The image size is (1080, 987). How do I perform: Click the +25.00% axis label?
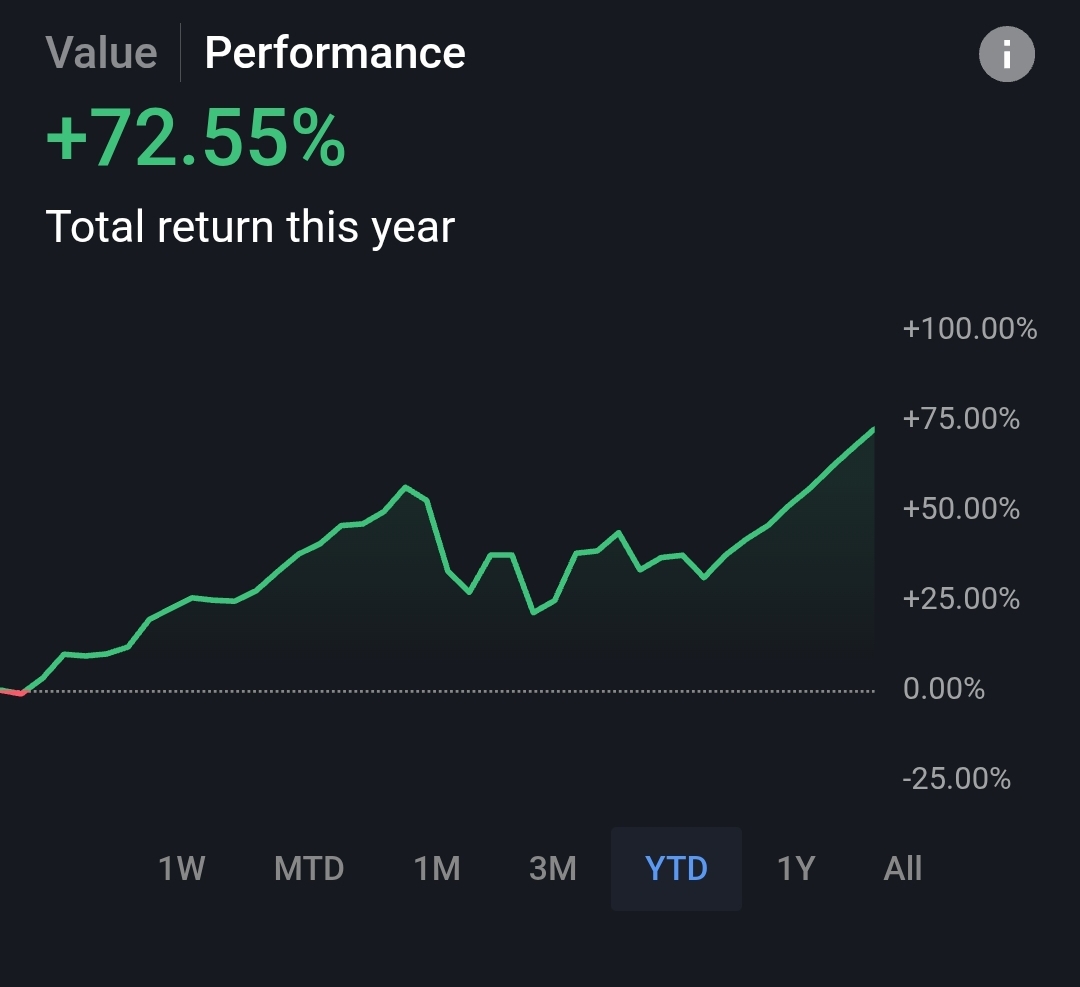pyautogui.click(x=961, y=599)
